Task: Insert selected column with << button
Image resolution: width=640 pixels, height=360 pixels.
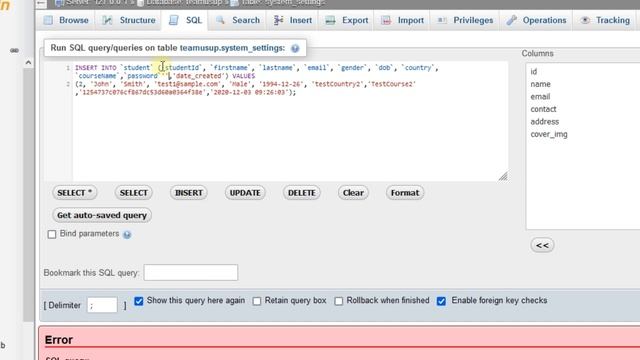Action: pos(542,245)
